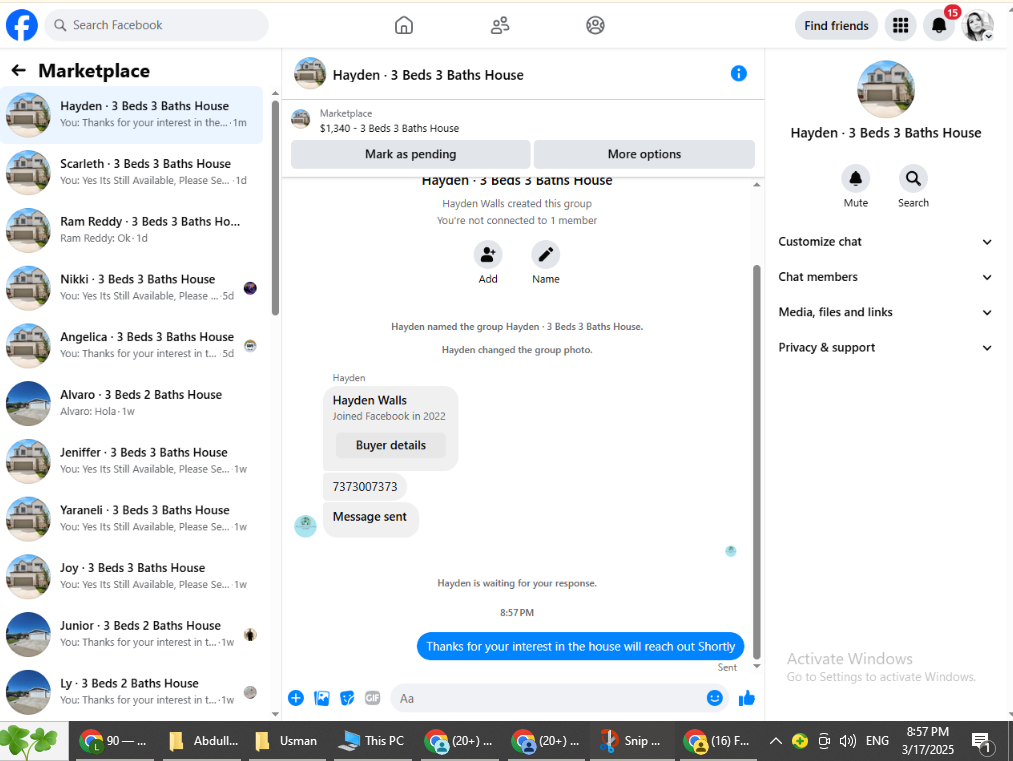Image resolution: width=1013 pixels, height=761 pixels.
Task: Add people to the group chat
Action: pos(488,255)
